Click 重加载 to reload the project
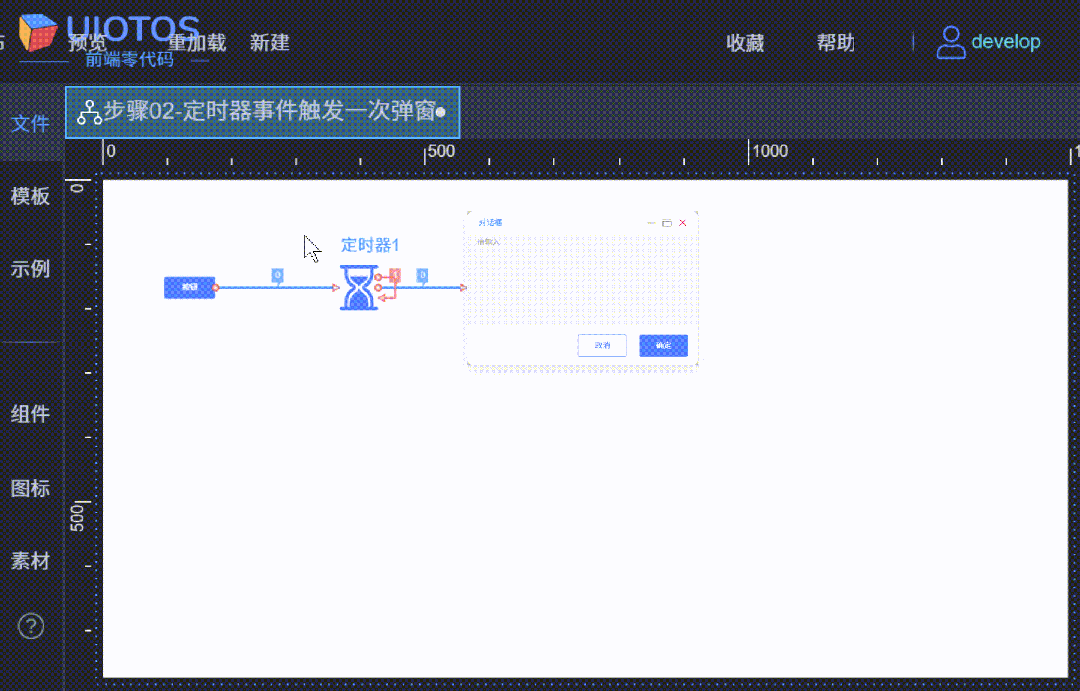The width and height of the screenshot is (1080, 691). tap(197, 42)
